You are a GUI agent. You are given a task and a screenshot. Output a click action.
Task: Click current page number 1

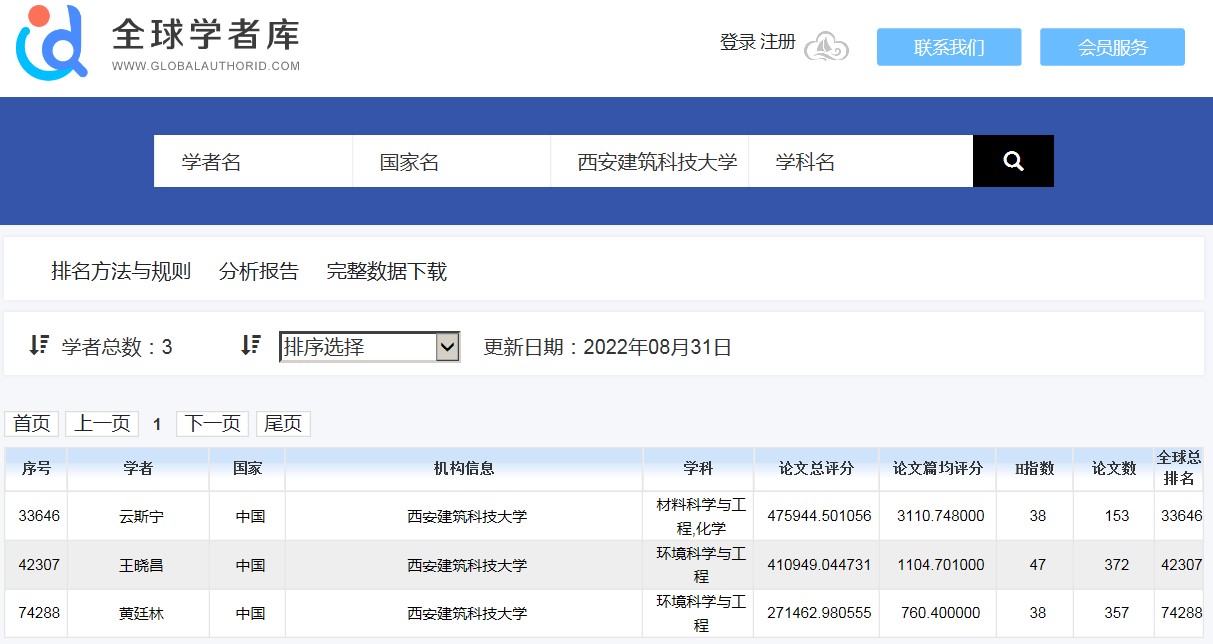tap(157, 425)
